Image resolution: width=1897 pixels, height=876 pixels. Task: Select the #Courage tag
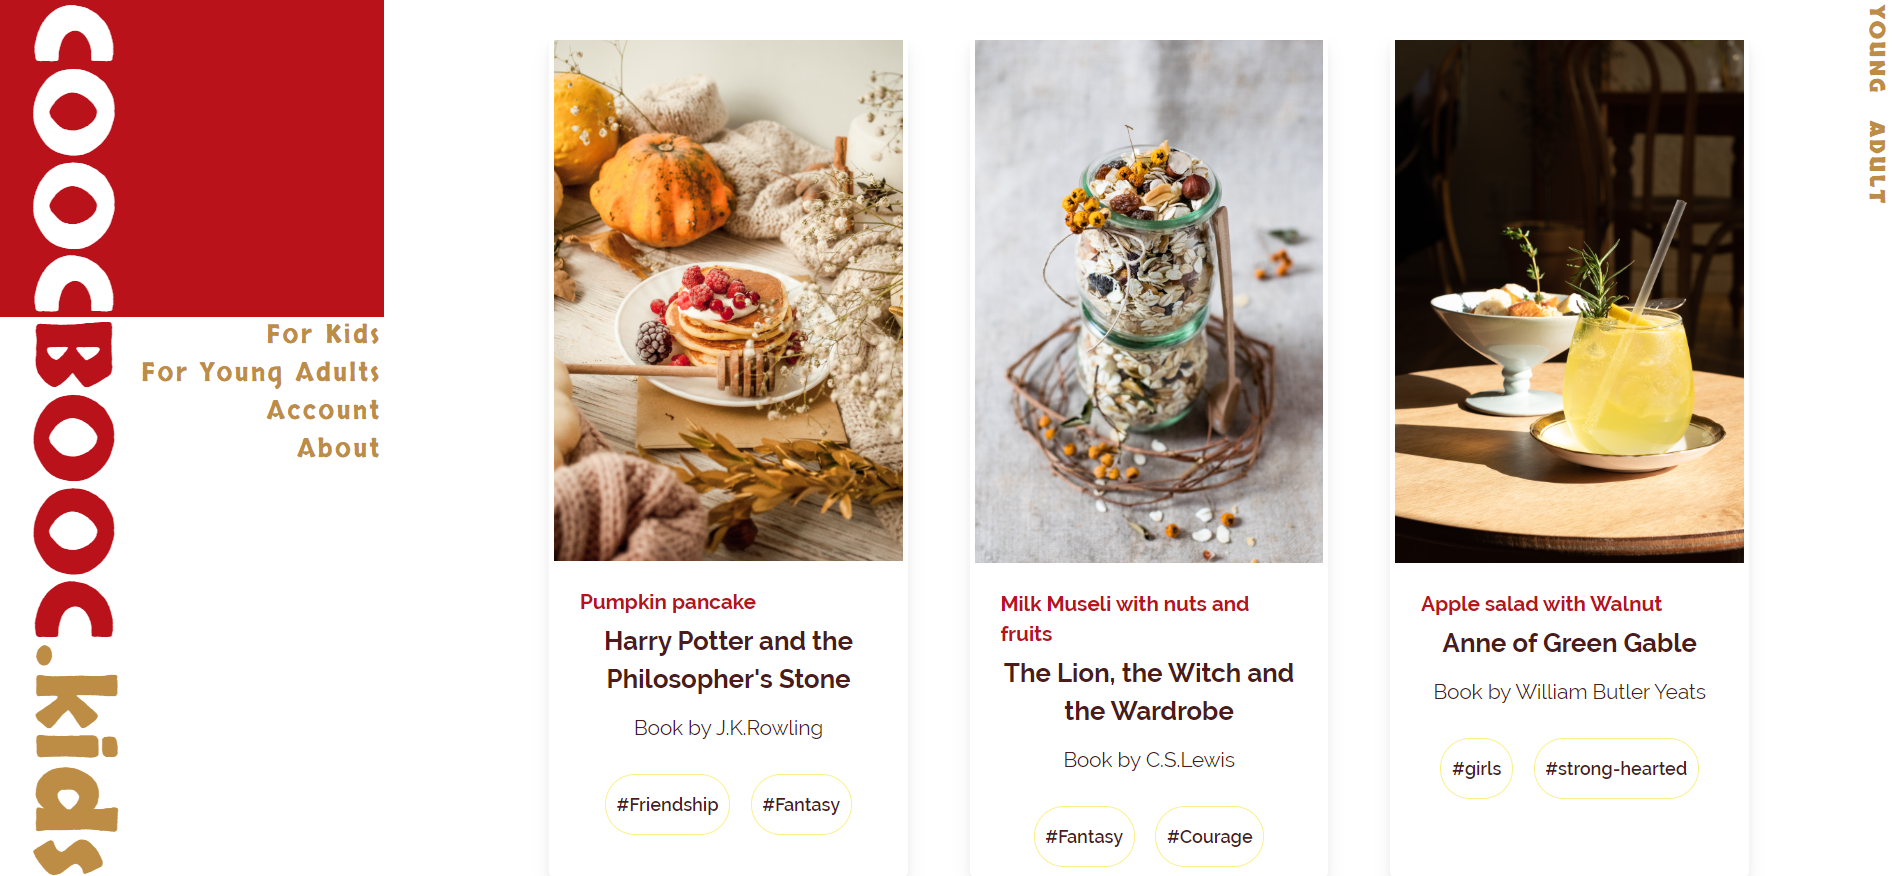coord(1209,836)
